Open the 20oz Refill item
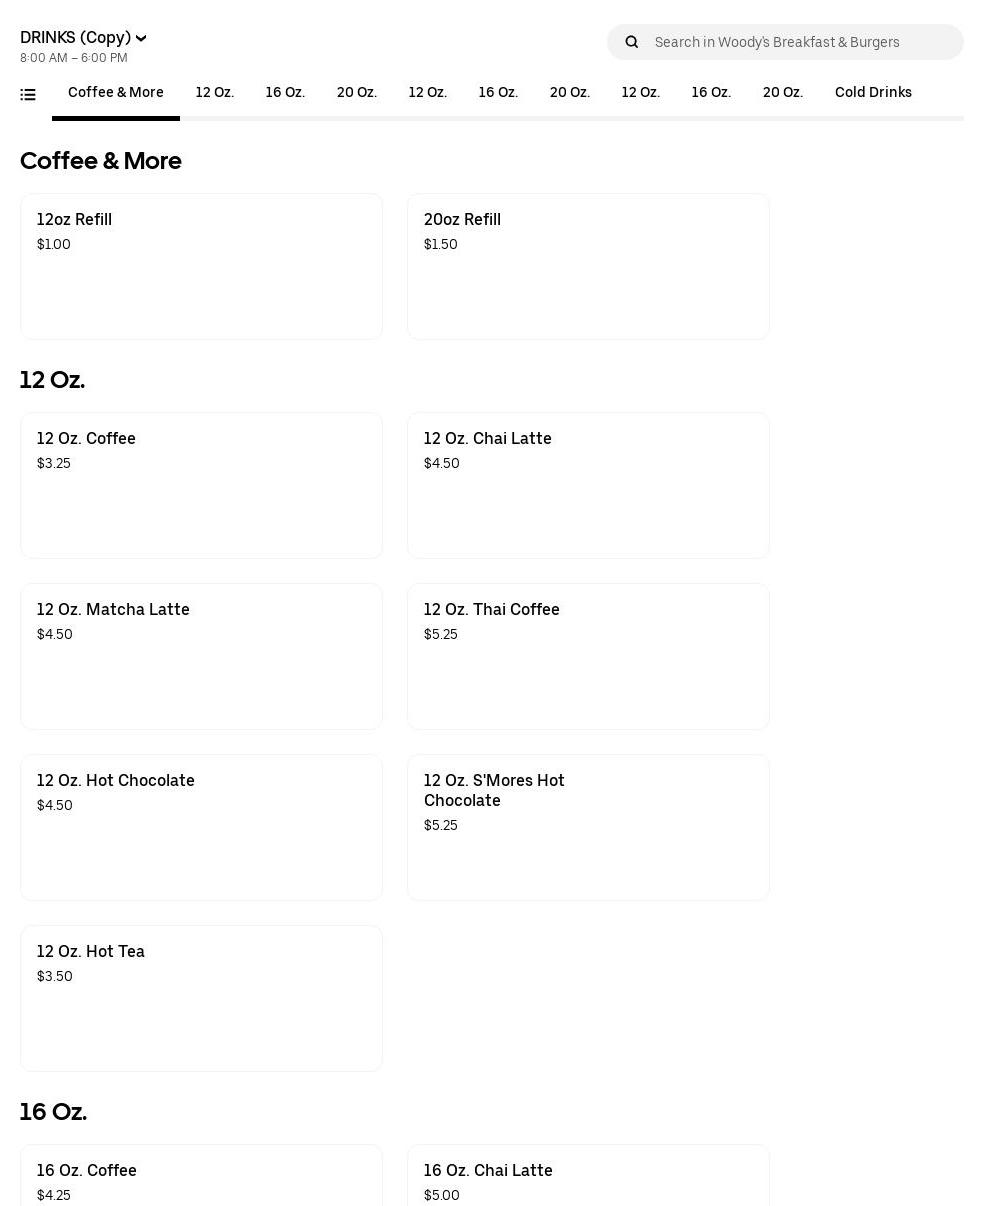984x1206 pixels. point(588,266)
